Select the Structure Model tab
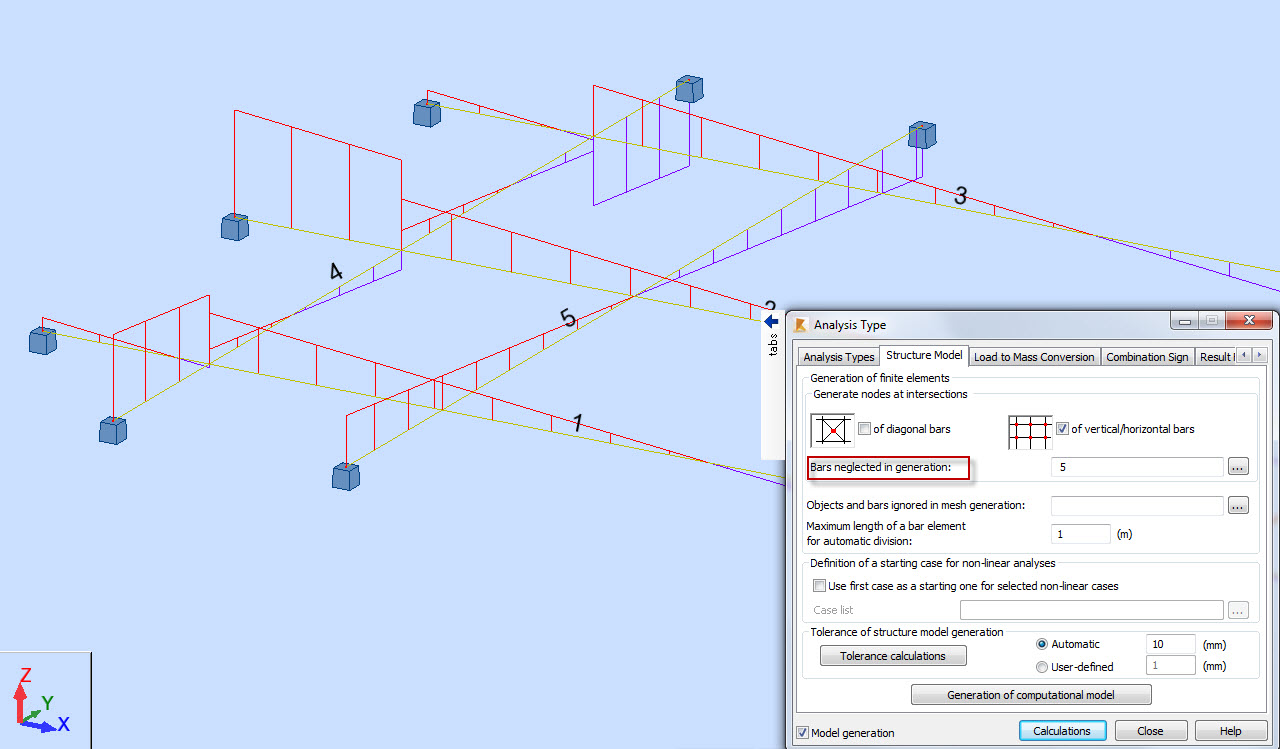Image resolution: width=1280 pixels, height=749 pixels. click(x=924, y=355)
